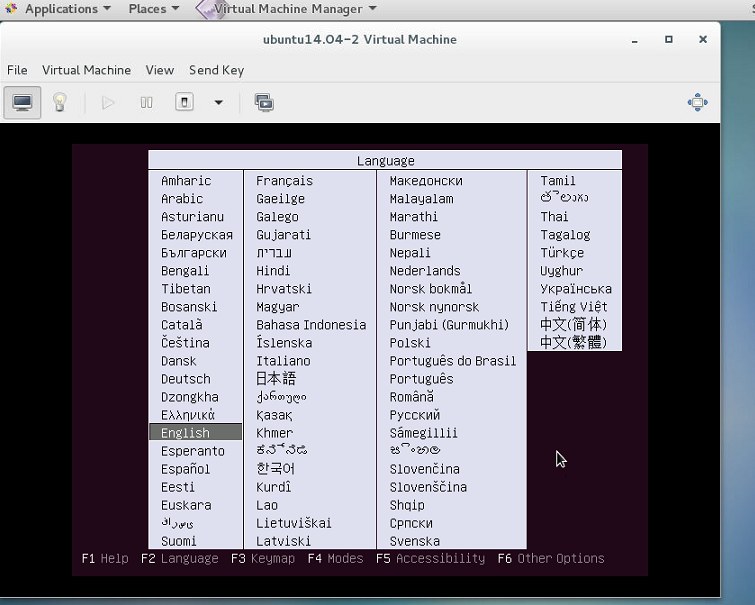This screenshot has height=605, width=755.
Task: Open the Send Key menu
Action: coord(217,70)
